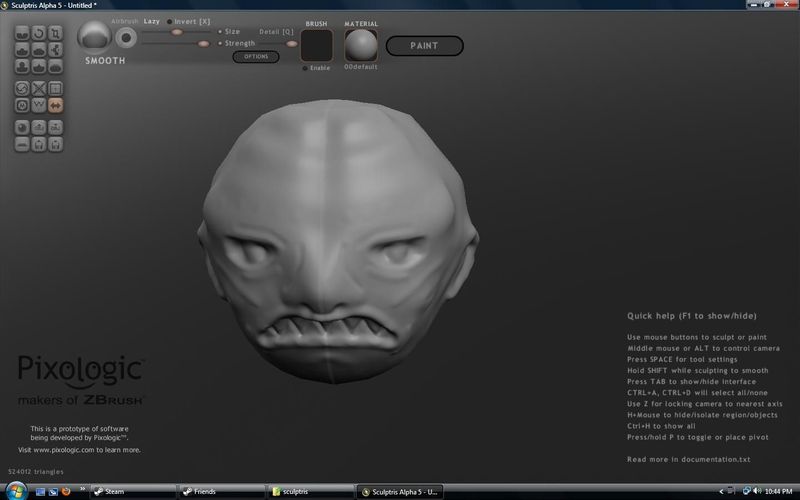
Task: Click the New Sphere icon
Action: (22, 128)
